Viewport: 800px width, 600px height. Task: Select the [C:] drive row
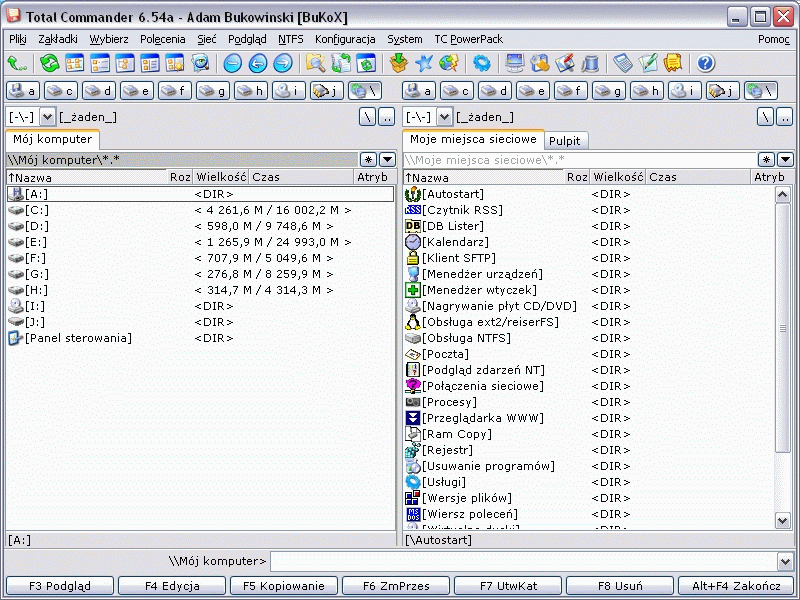pos(201,210)
